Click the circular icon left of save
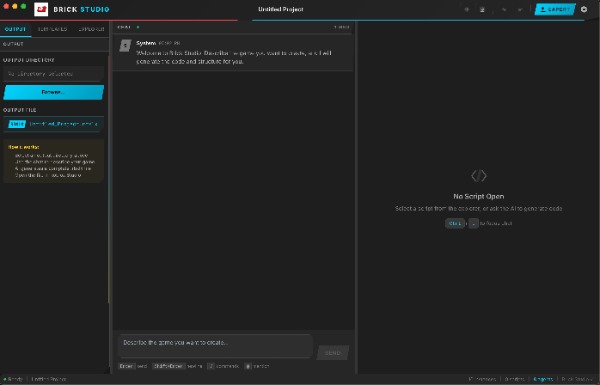 [x=467, y=9]
